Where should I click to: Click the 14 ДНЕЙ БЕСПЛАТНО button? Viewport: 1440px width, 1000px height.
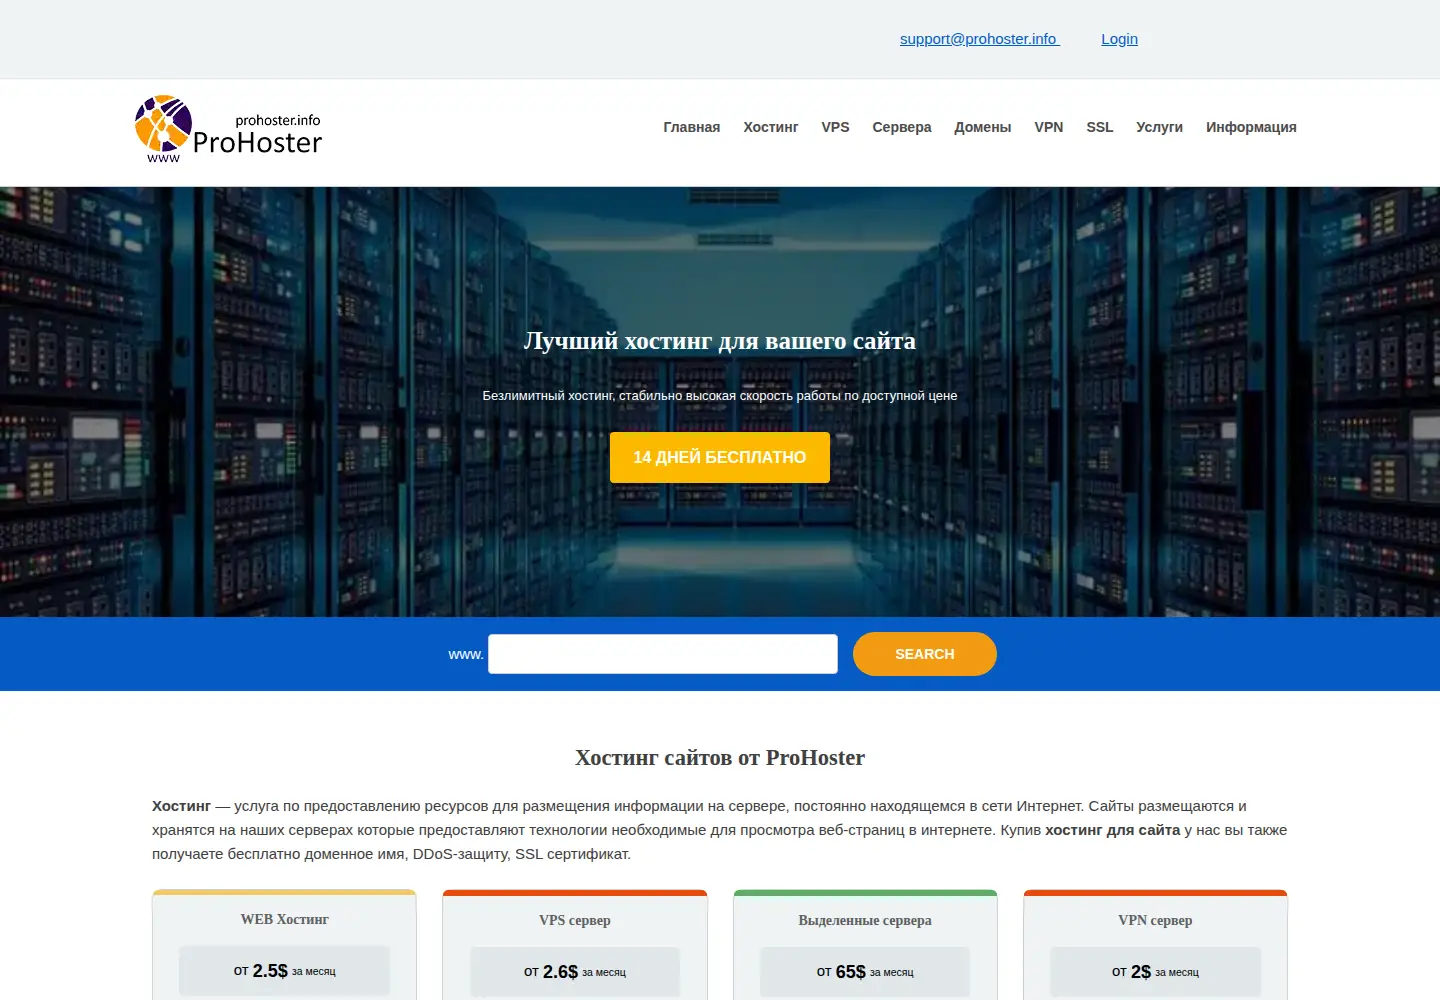click(x=720, y=457)
